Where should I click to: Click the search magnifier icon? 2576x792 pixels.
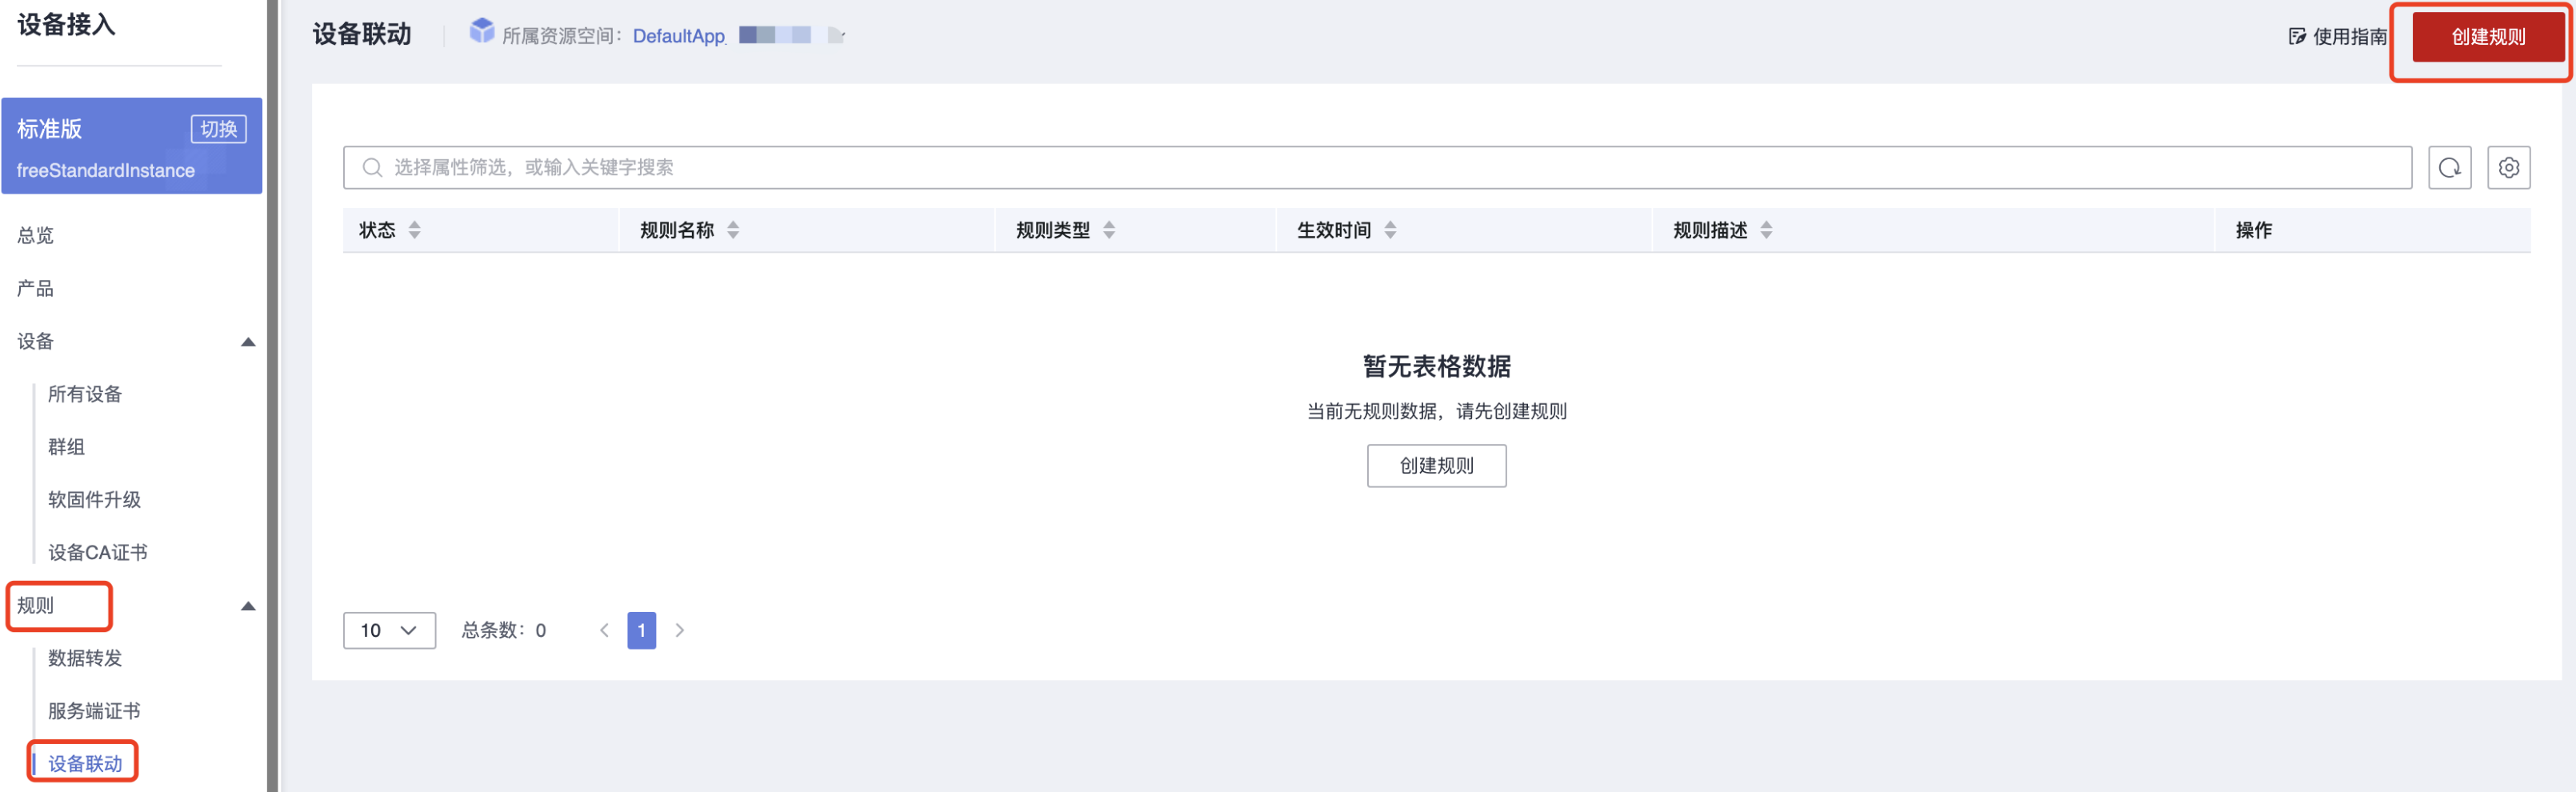[372, 168]
